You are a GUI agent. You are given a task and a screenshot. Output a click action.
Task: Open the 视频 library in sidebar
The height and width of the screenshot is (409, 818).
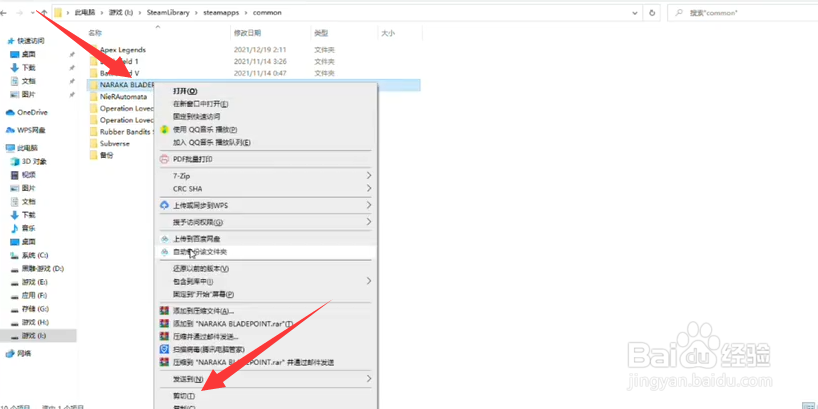point(28,175)
